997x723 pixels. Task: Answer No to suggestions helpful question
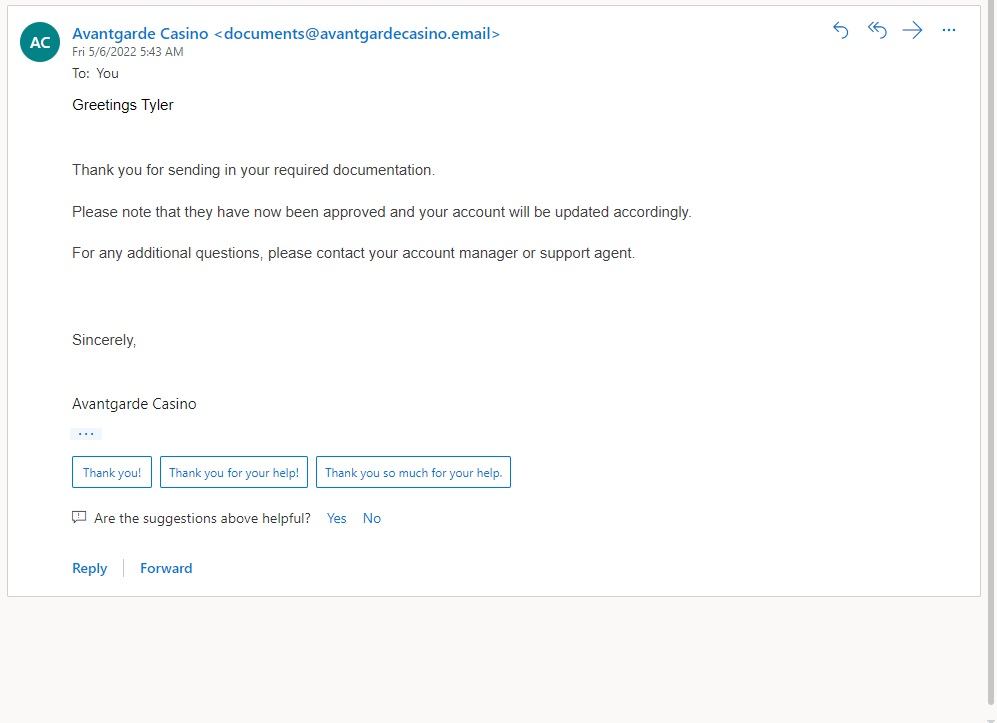[372, 518]
